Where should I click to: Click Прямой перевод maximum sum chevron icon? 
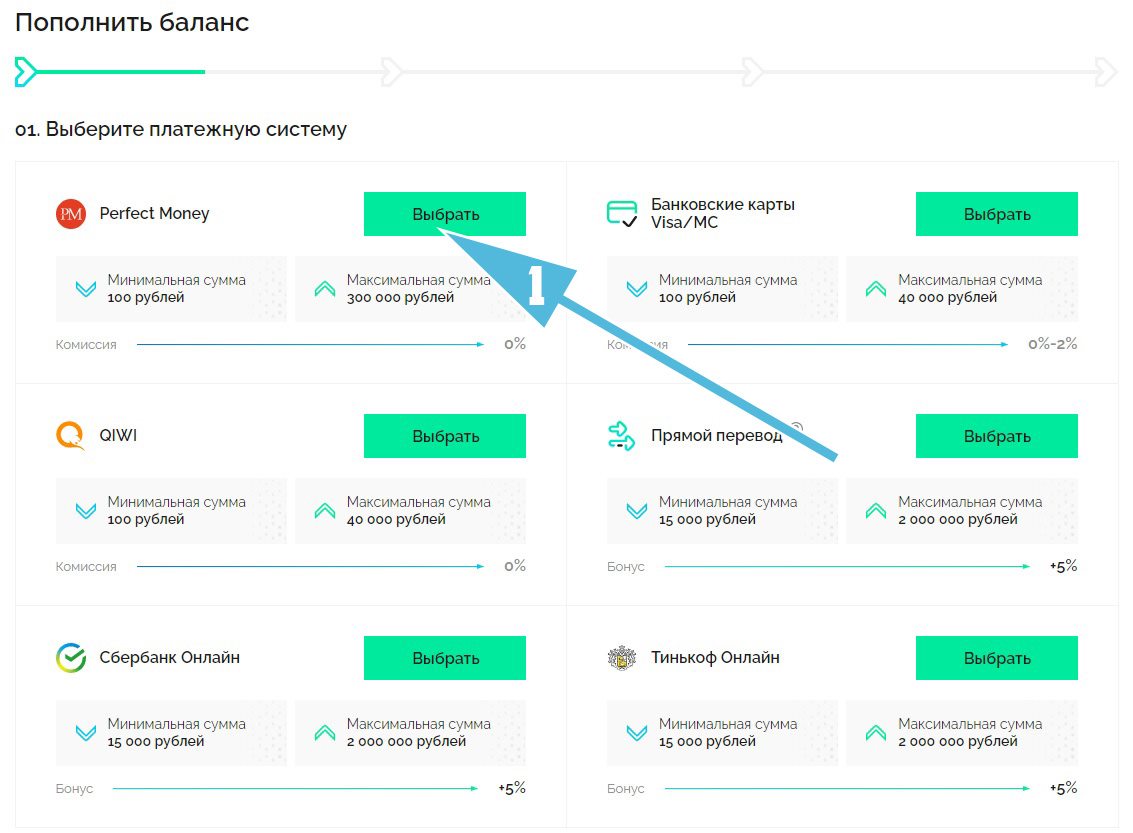click(x=876, y=511)
